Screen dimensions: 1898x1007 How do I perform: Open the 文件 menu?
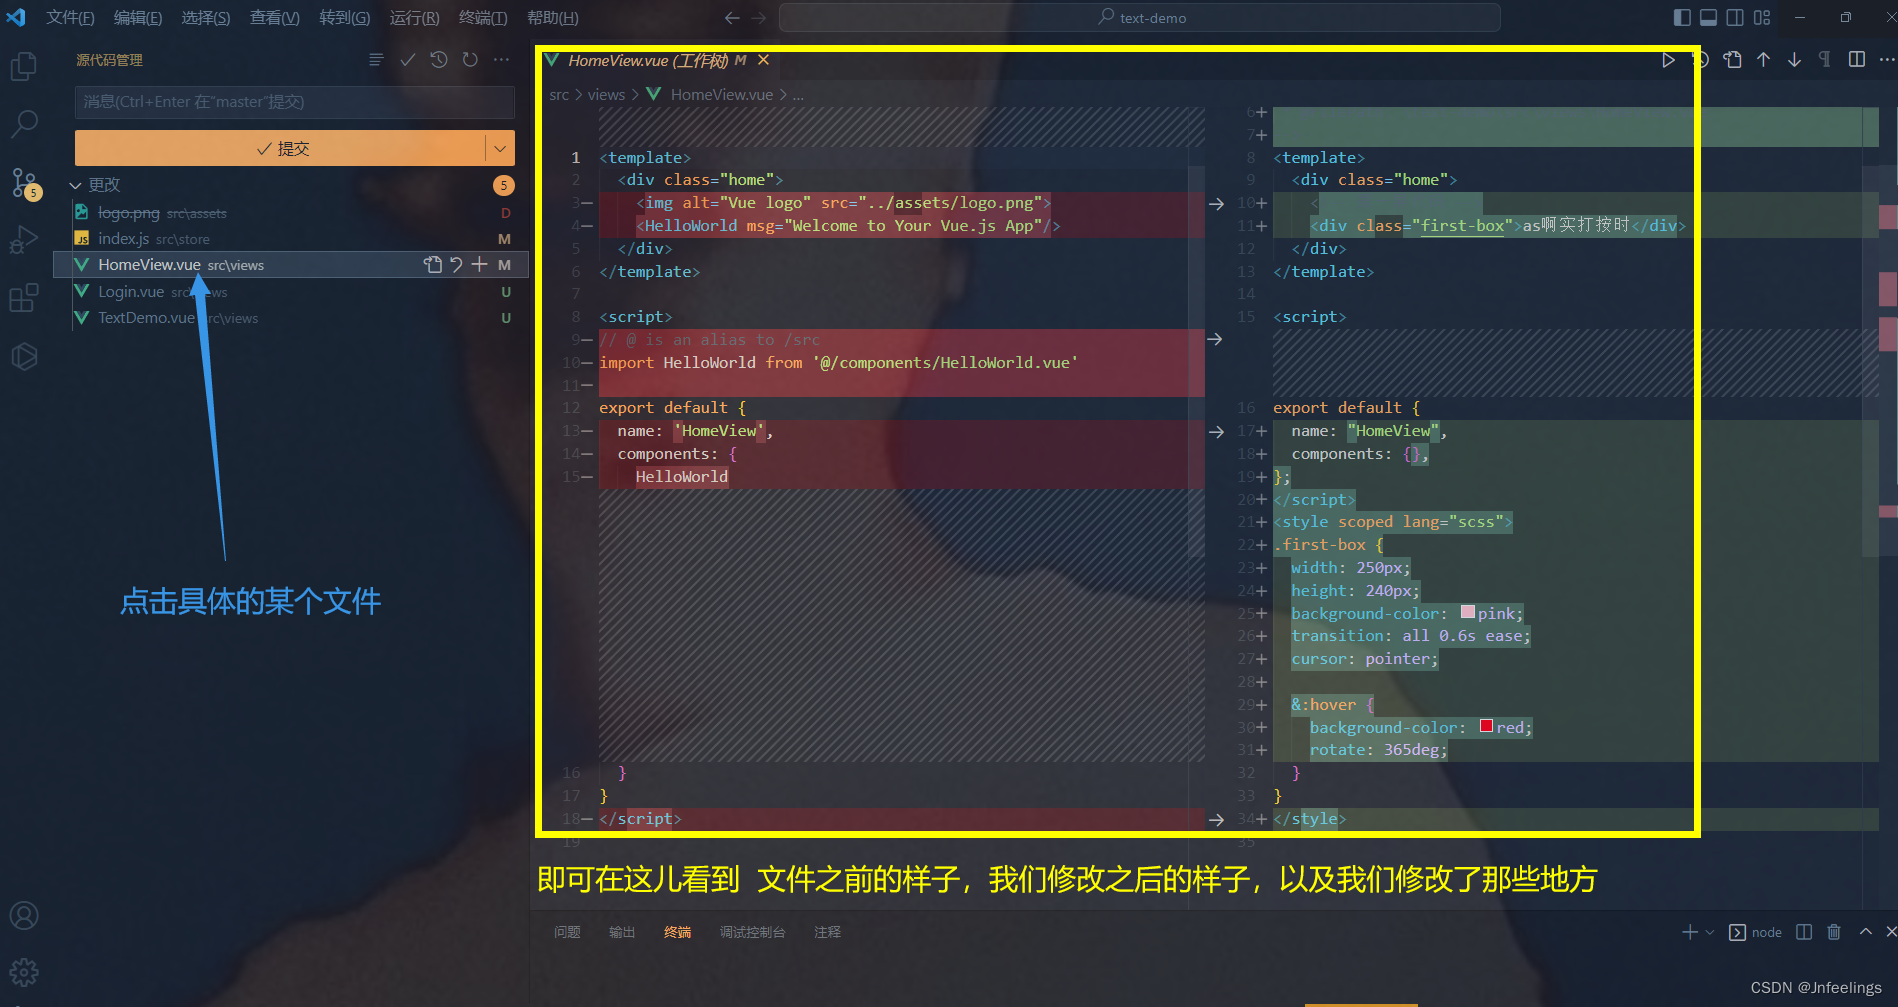[x=70, y=18]
